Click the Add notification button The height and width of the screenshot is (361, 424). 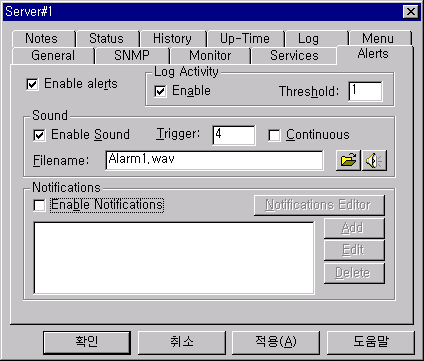pyautogui.click(x=354, y=228)
